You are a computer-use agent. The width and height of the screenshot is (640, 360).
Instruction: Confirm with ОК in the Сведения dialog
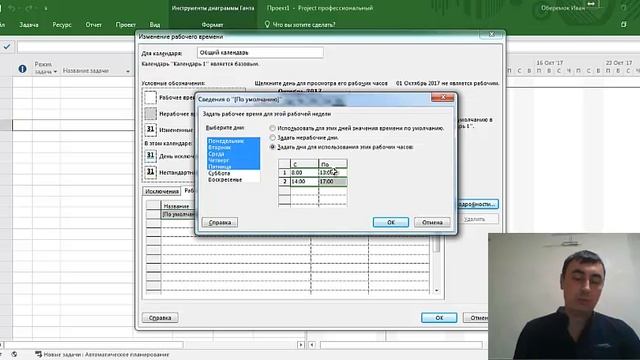tap(391, 222)
